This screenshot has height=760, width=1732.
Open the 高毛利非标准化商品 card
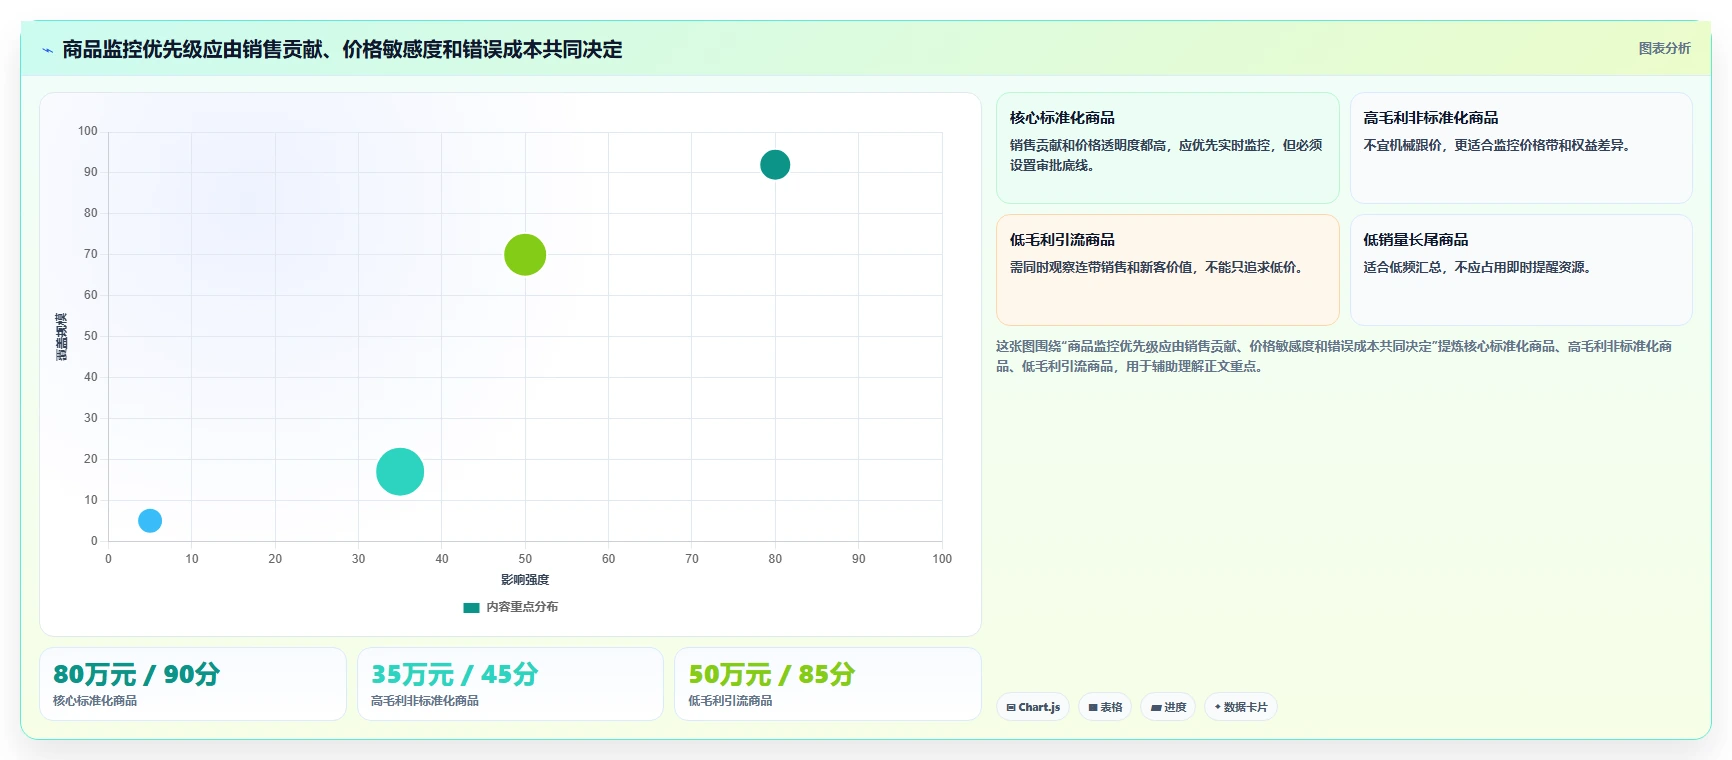[x=1521, y=148]
